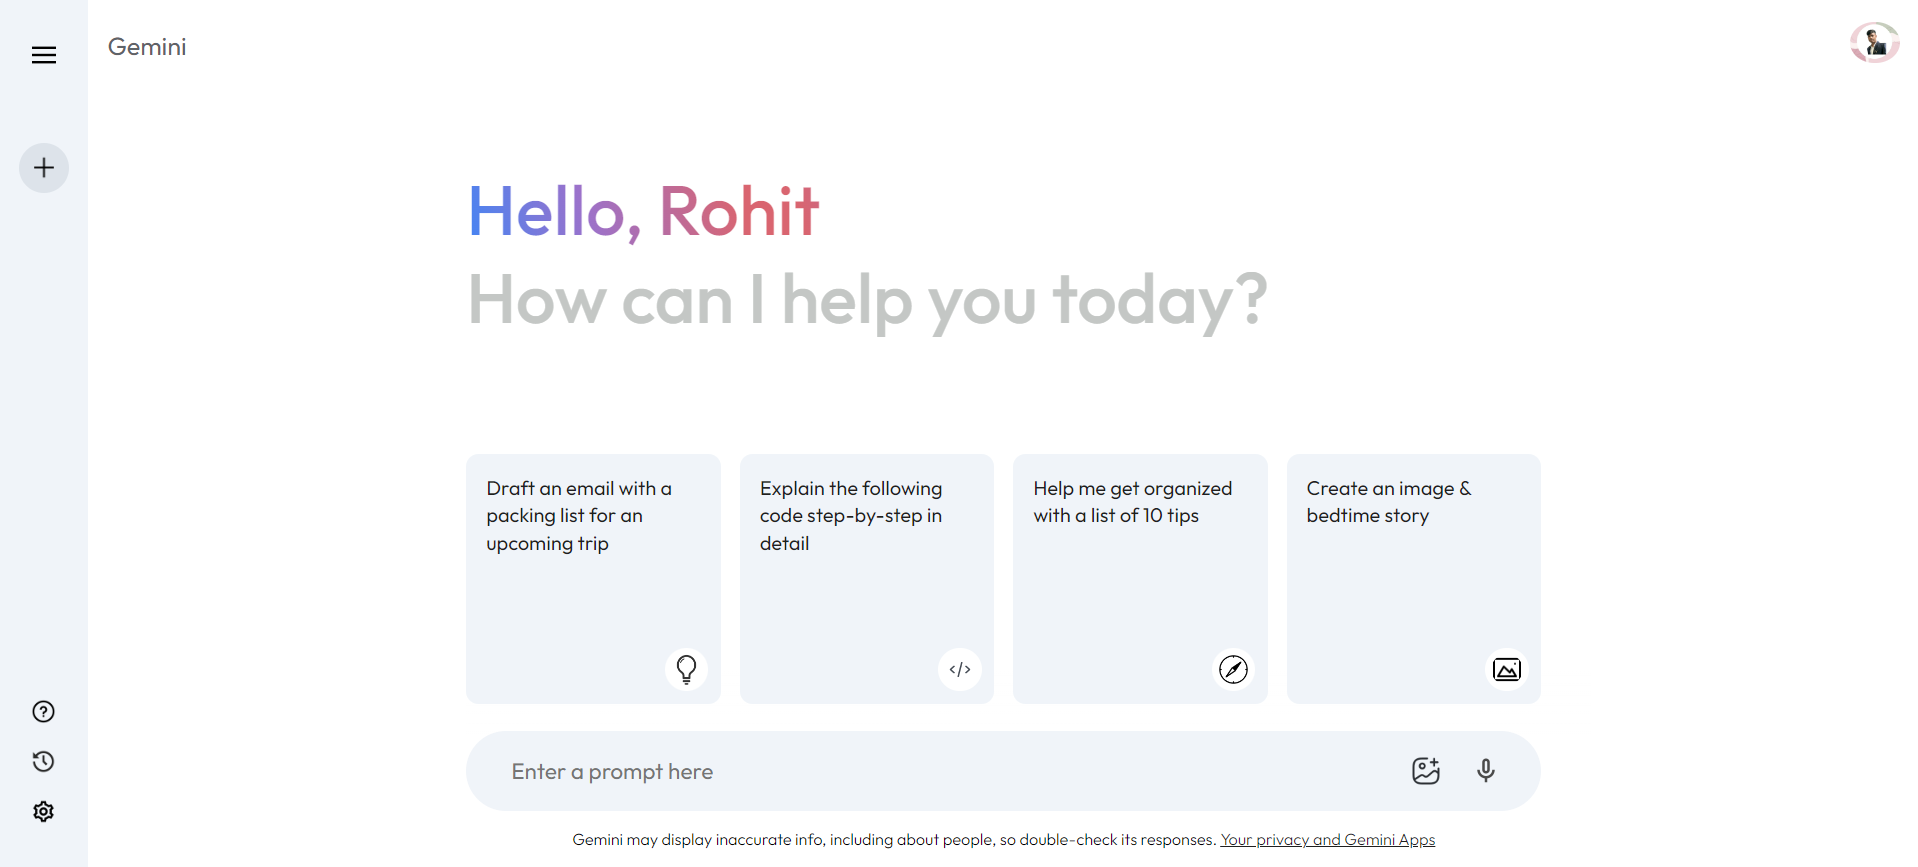Select the Explain the following code suggestion

(x=867, y=579)
